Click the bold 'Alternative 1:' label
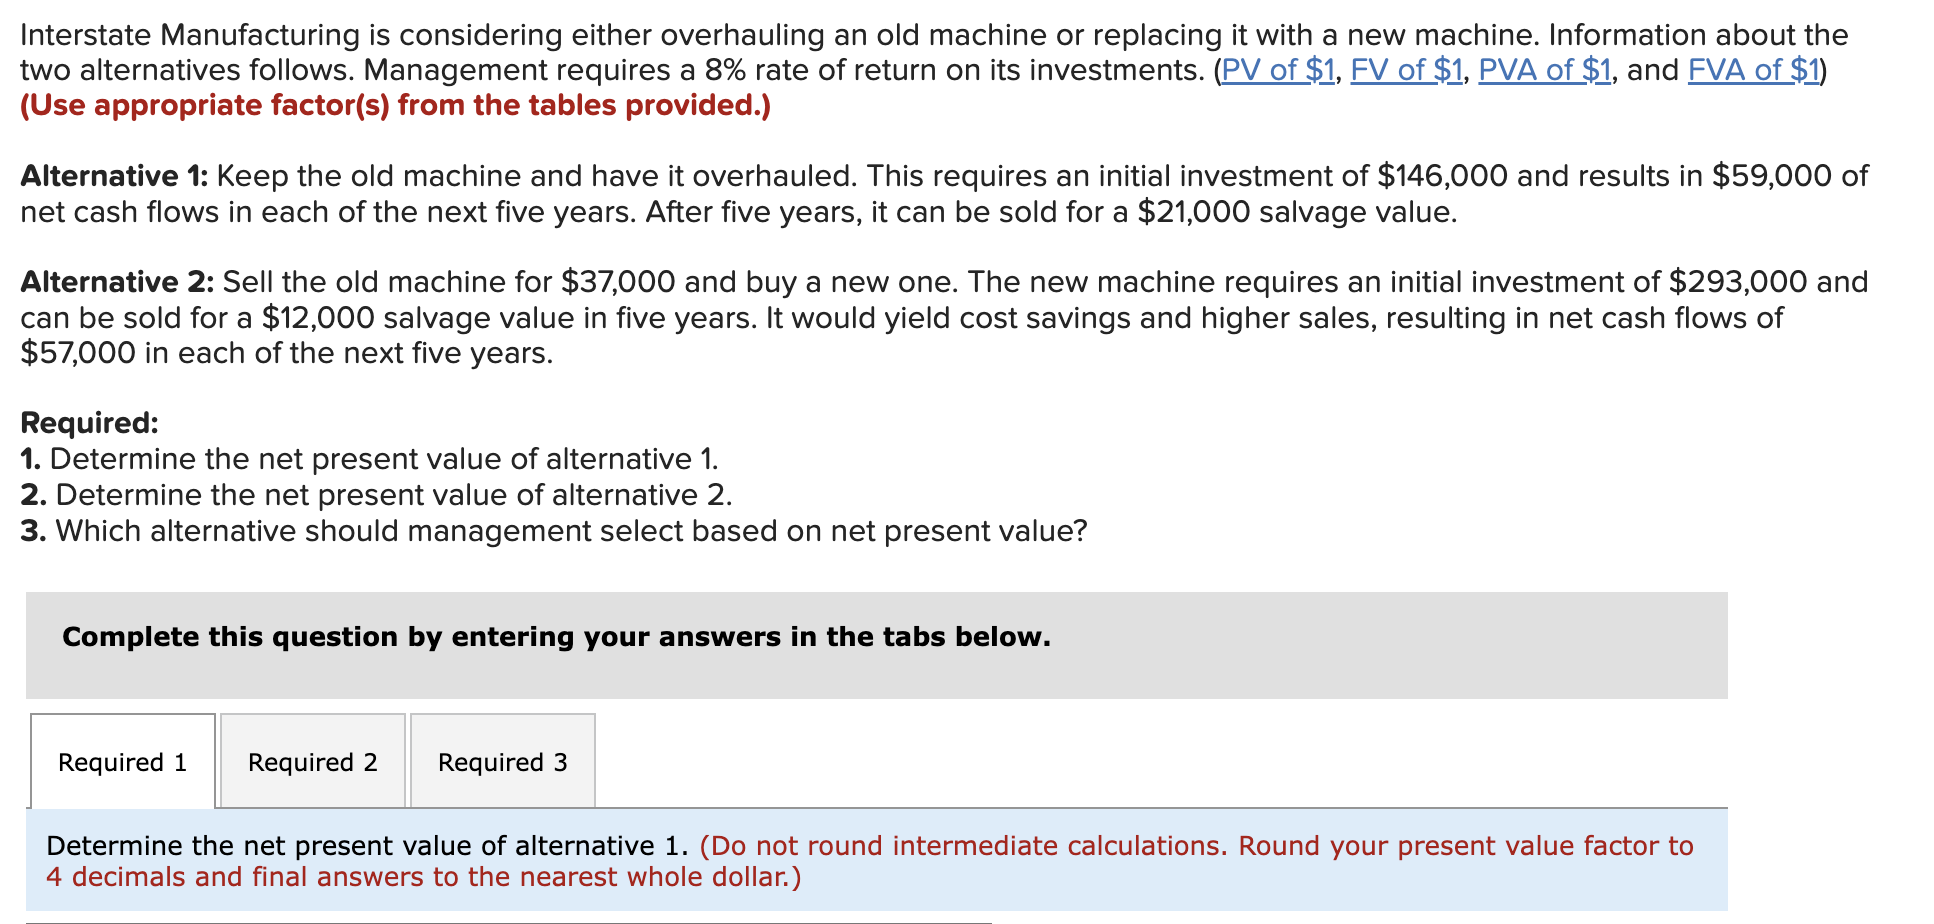This screenshot has height=924, width=1934. coord(114,176)
